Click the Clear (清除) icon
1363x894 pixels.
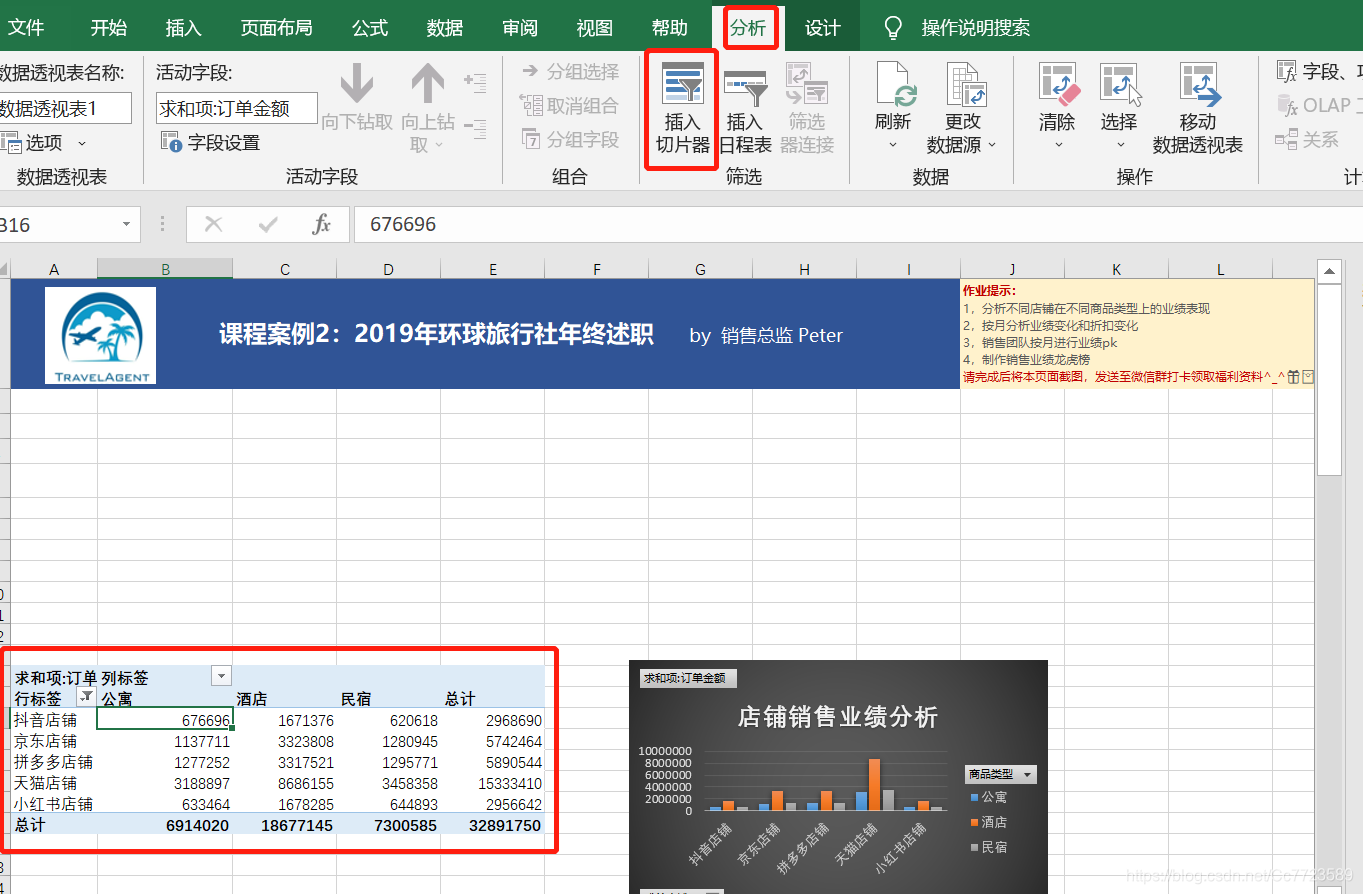[1057, 84]
